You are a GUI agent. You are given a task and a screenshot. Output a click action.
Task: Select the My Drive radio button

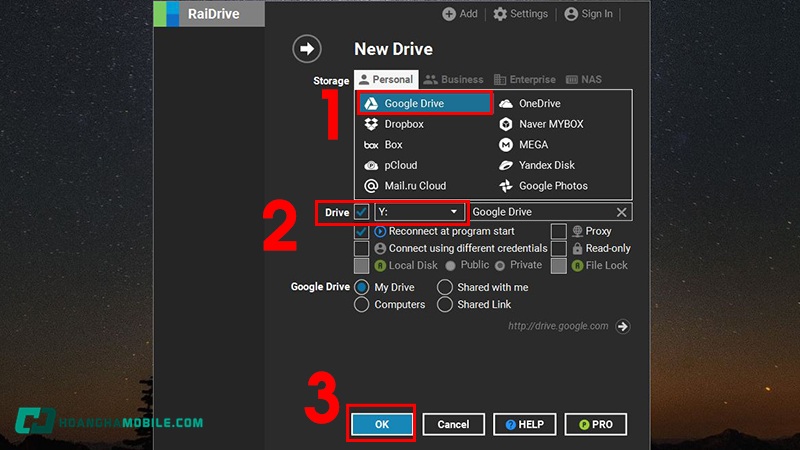pyautogui.click(x=361, y=287)
